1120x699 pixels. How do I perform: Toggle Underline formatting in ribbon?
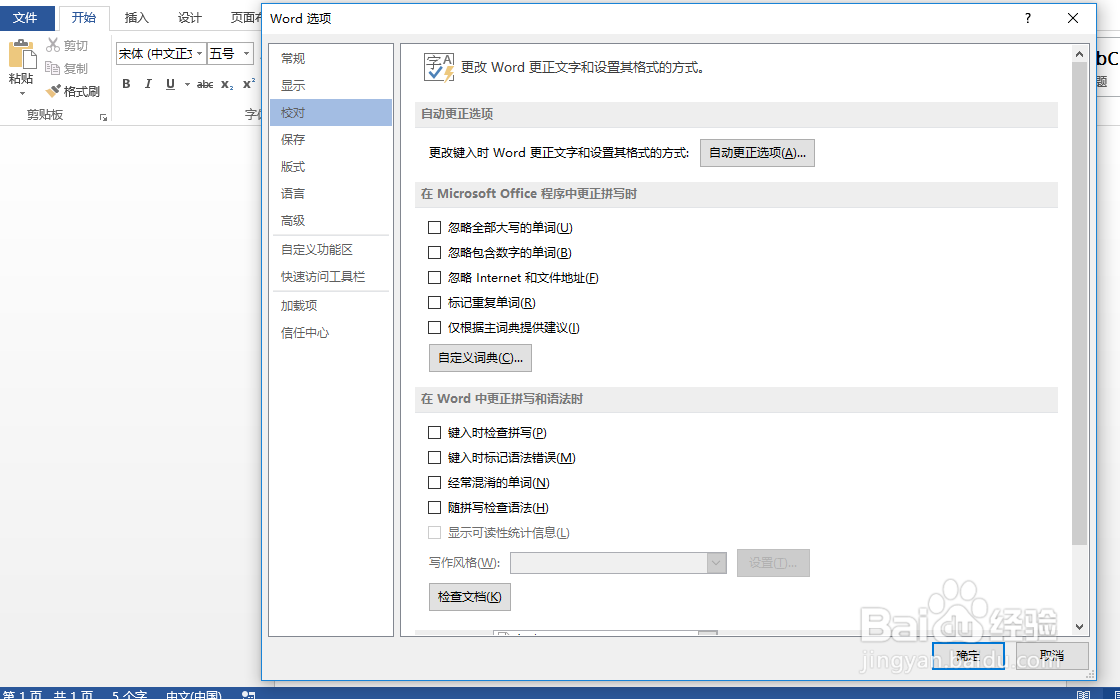click(170, 84)
